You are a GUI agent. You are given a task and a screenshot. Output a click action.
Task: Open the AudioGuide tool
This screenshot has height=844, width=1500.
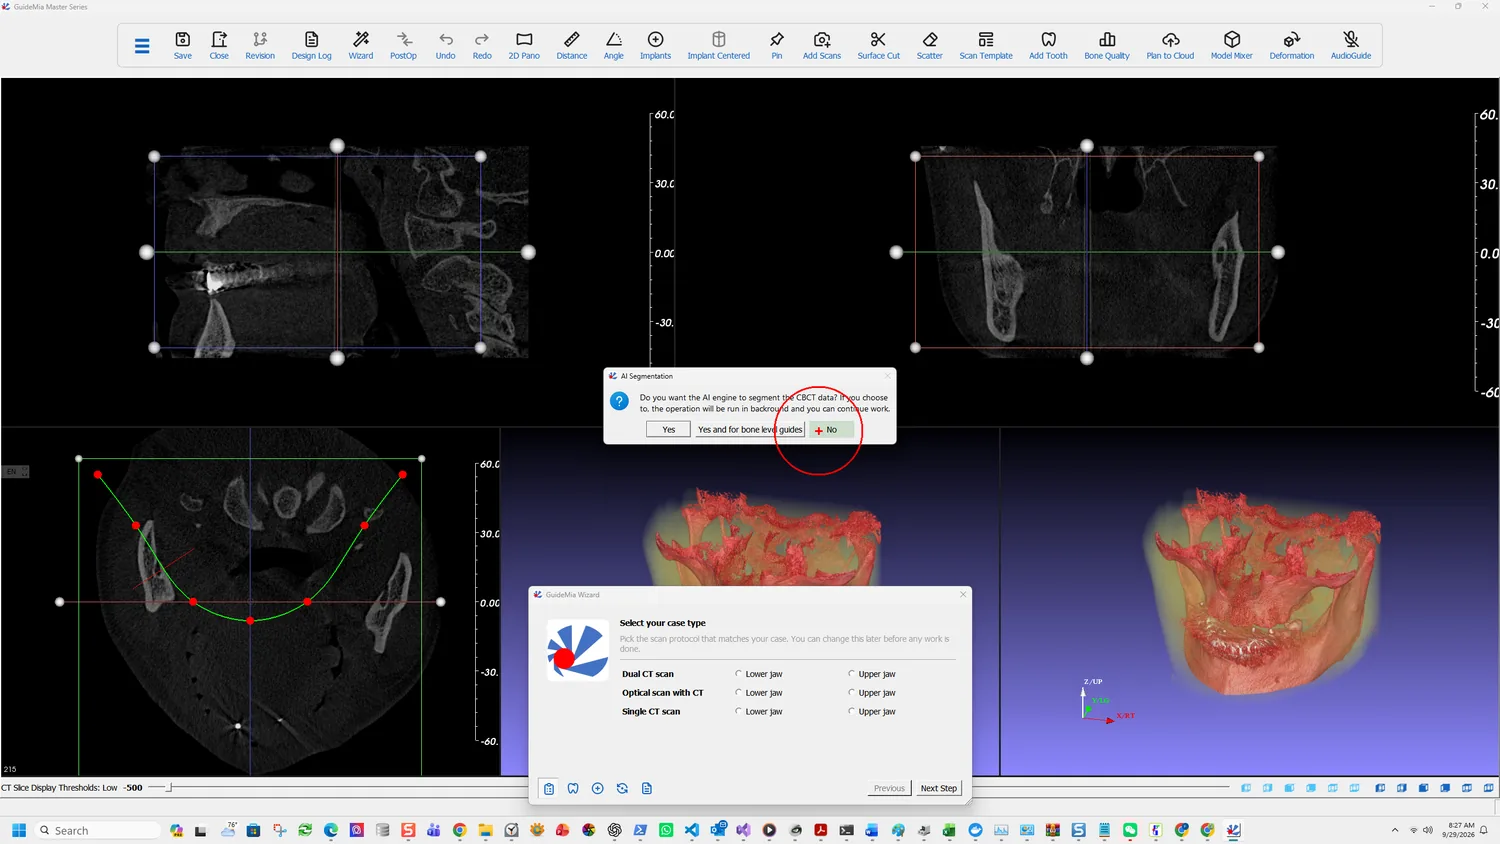1351,46
